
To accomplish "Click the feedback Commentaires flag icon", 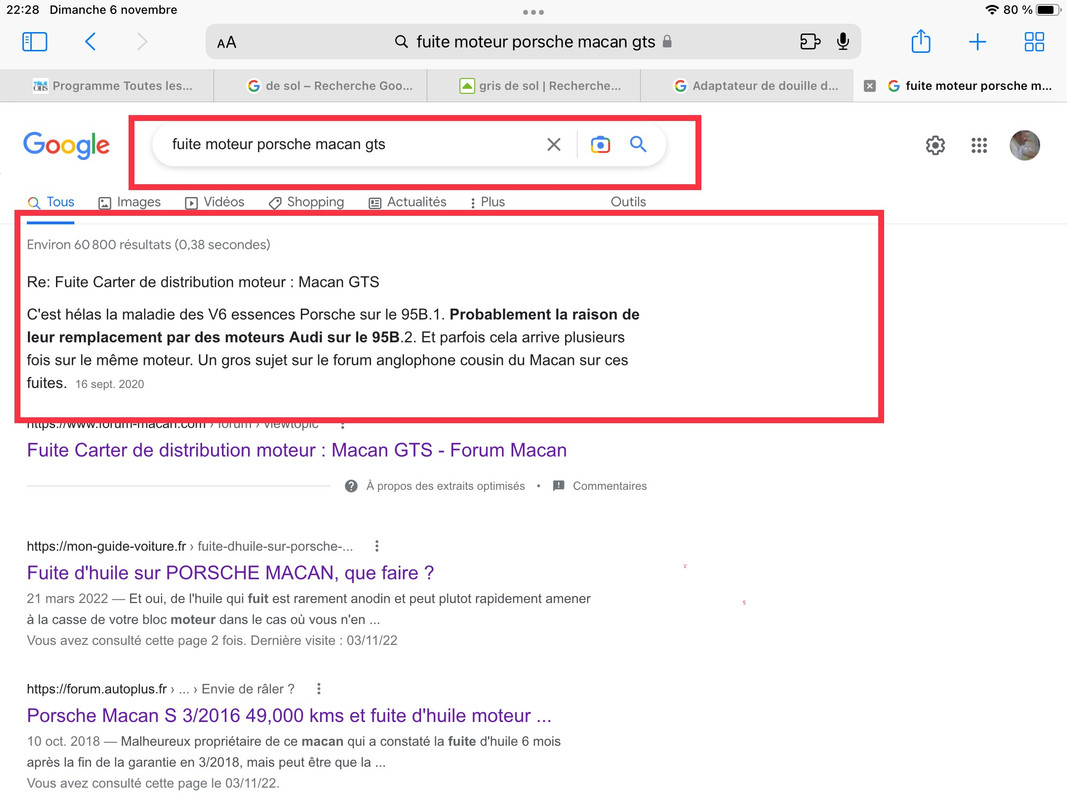I will pyautogui.click(x=559, y=486).
